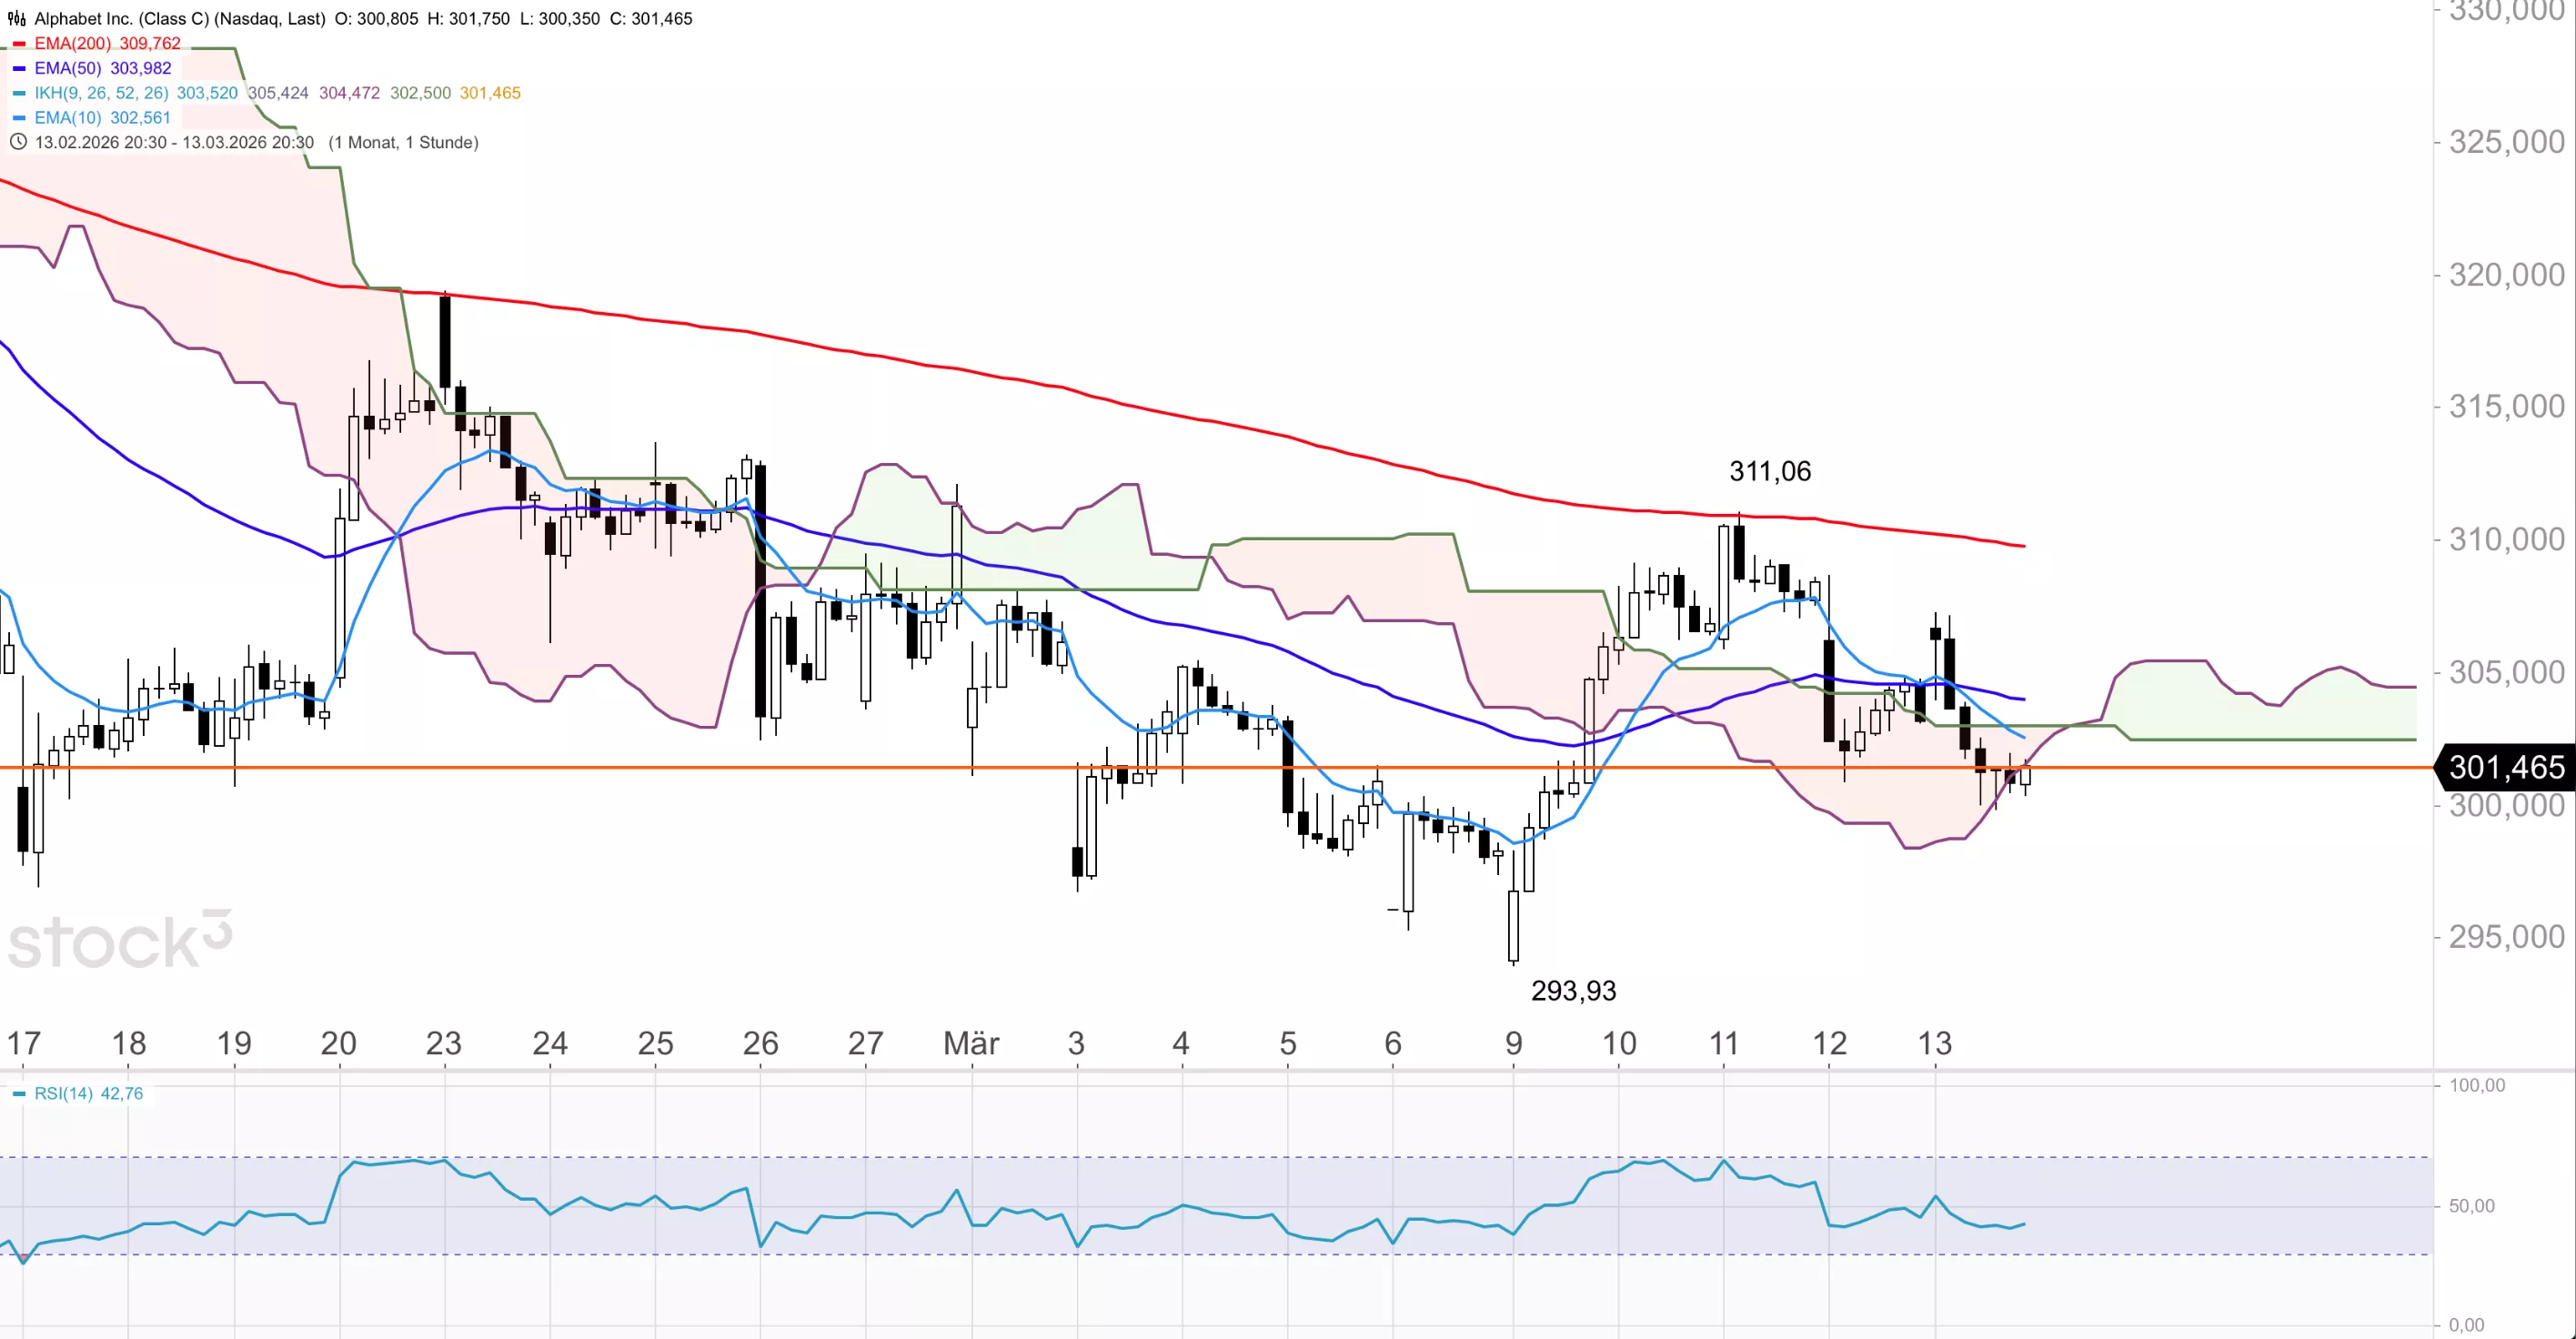This screenshot has width=2576, height=1339.
Task: Click the Mär month label on time axis
Action: (971, 1044)
